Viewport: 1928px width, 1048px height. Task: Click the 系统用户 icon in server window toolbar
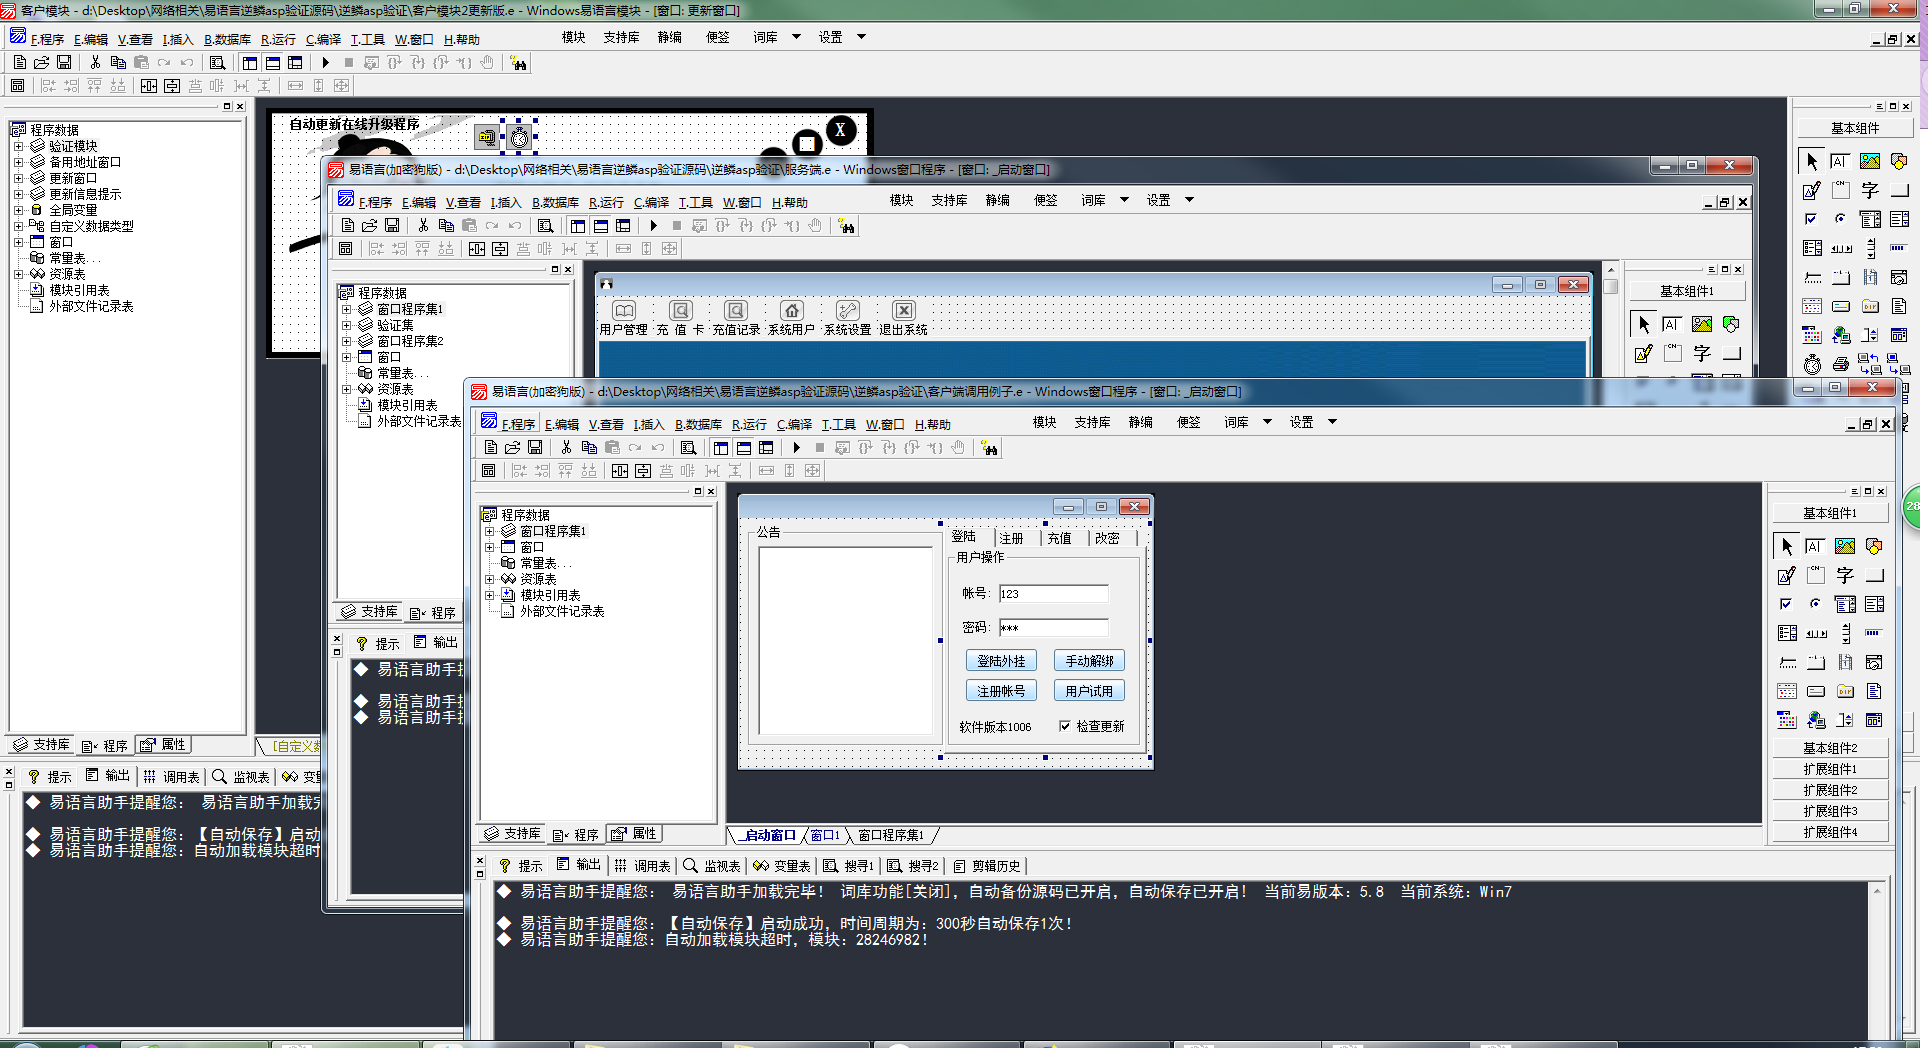791,318
